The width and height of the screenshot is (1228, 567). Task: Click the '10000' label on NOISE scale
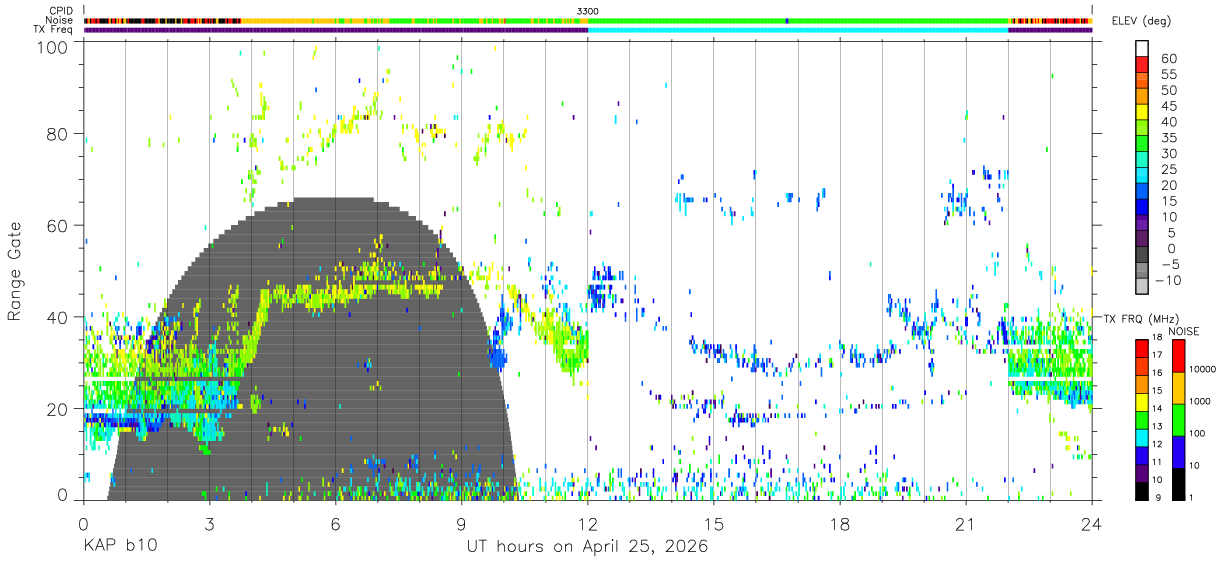click(x=1204, y=369)
